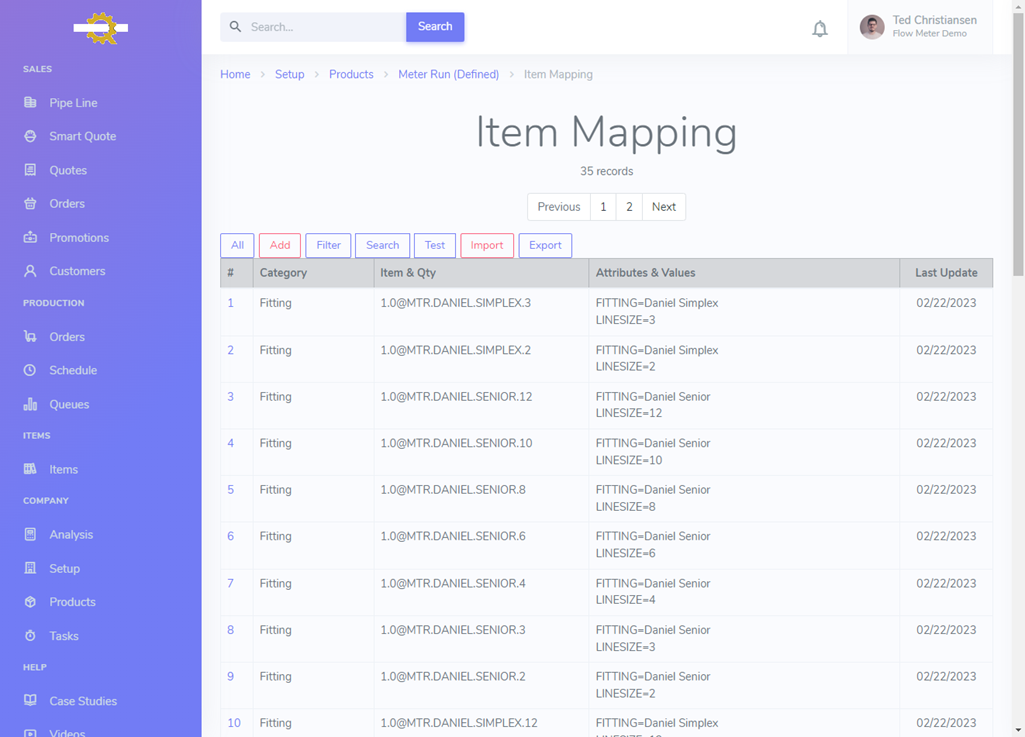This screenshot has width=1025, height=737.
Task: Click the Export button above table
Action: point(545,245)
